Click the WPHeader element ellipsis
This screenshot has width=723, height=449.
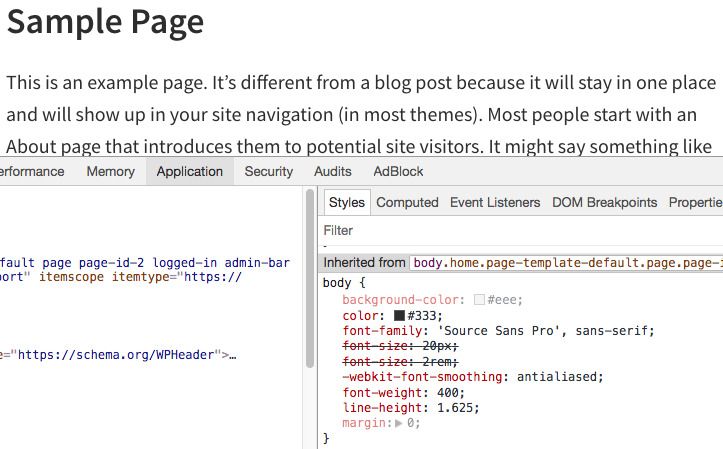[x=232, y=355]
